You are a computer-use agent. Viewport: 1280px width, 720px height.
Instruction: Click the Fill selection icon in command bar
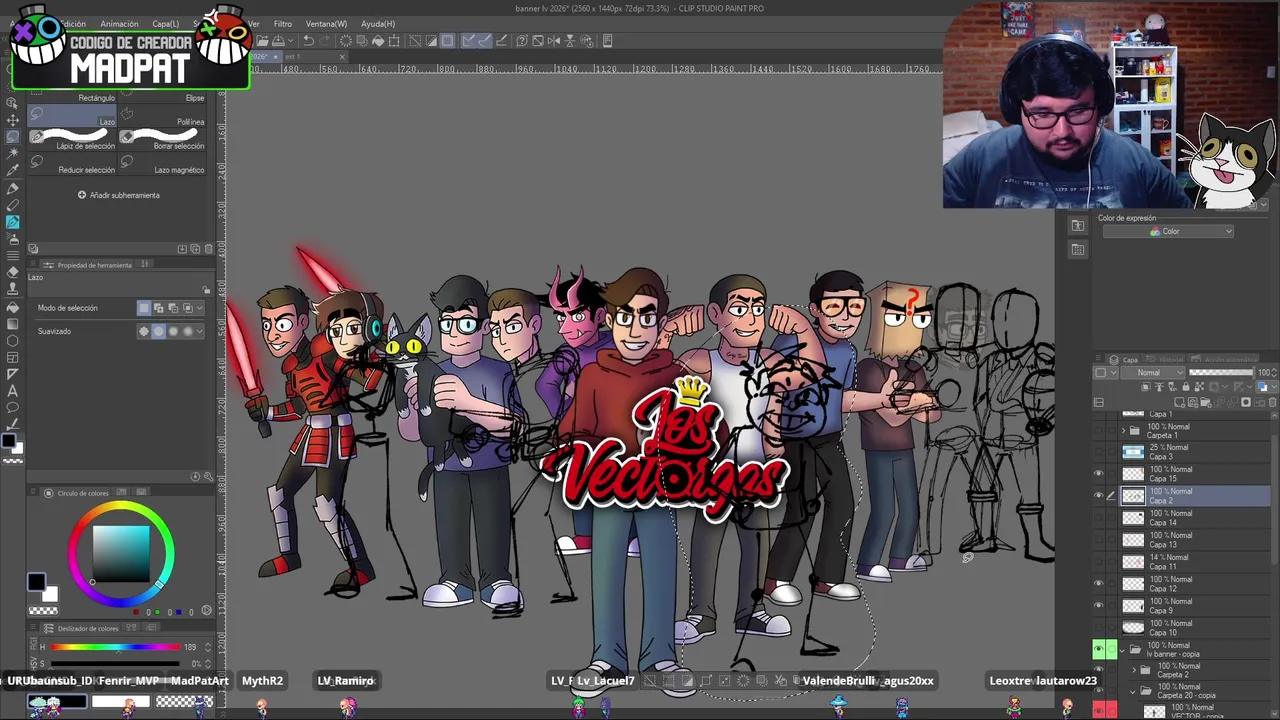coord(378,41)
